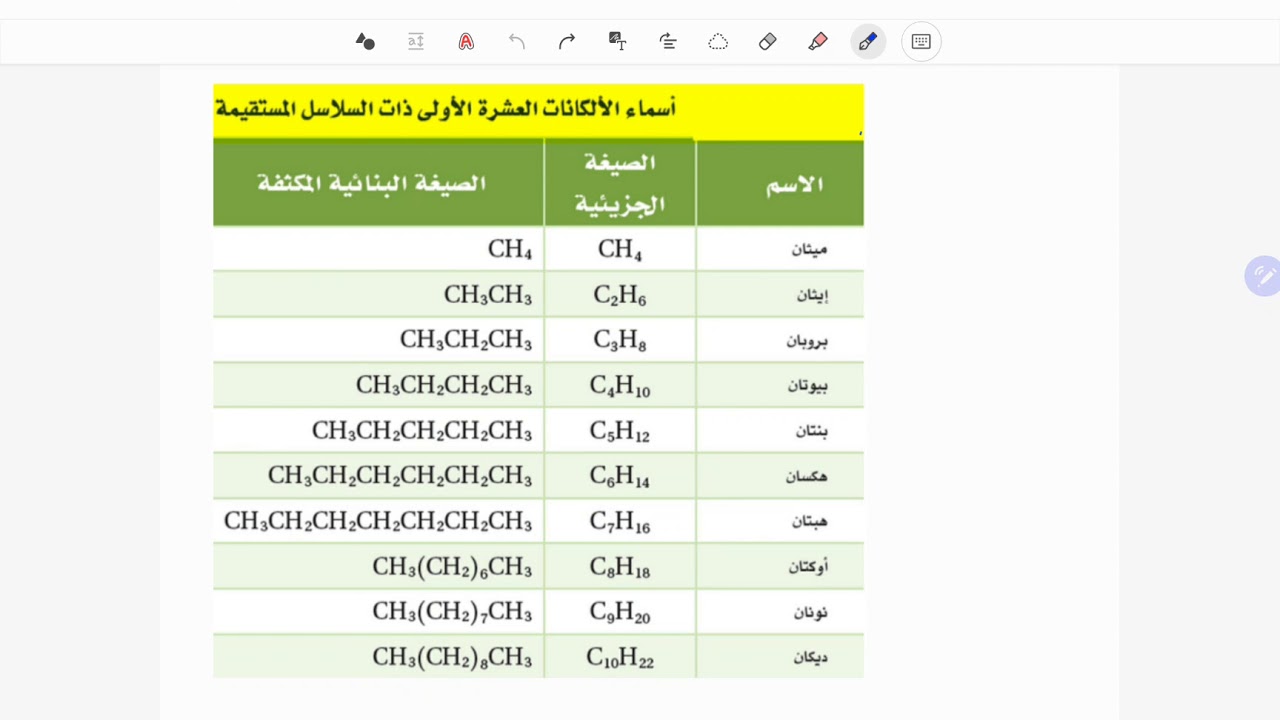Click the C5H12 molecular formula
This screenshot has width=1280, height=720.
pos(620,431)
